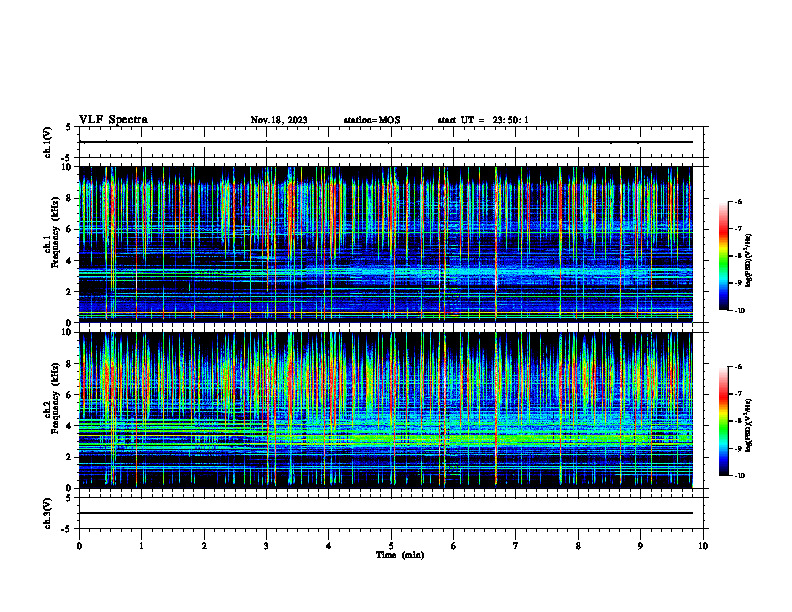Click the ch.1 PSD color bar
Screen dimensions: 792x612
pos(723,256)
